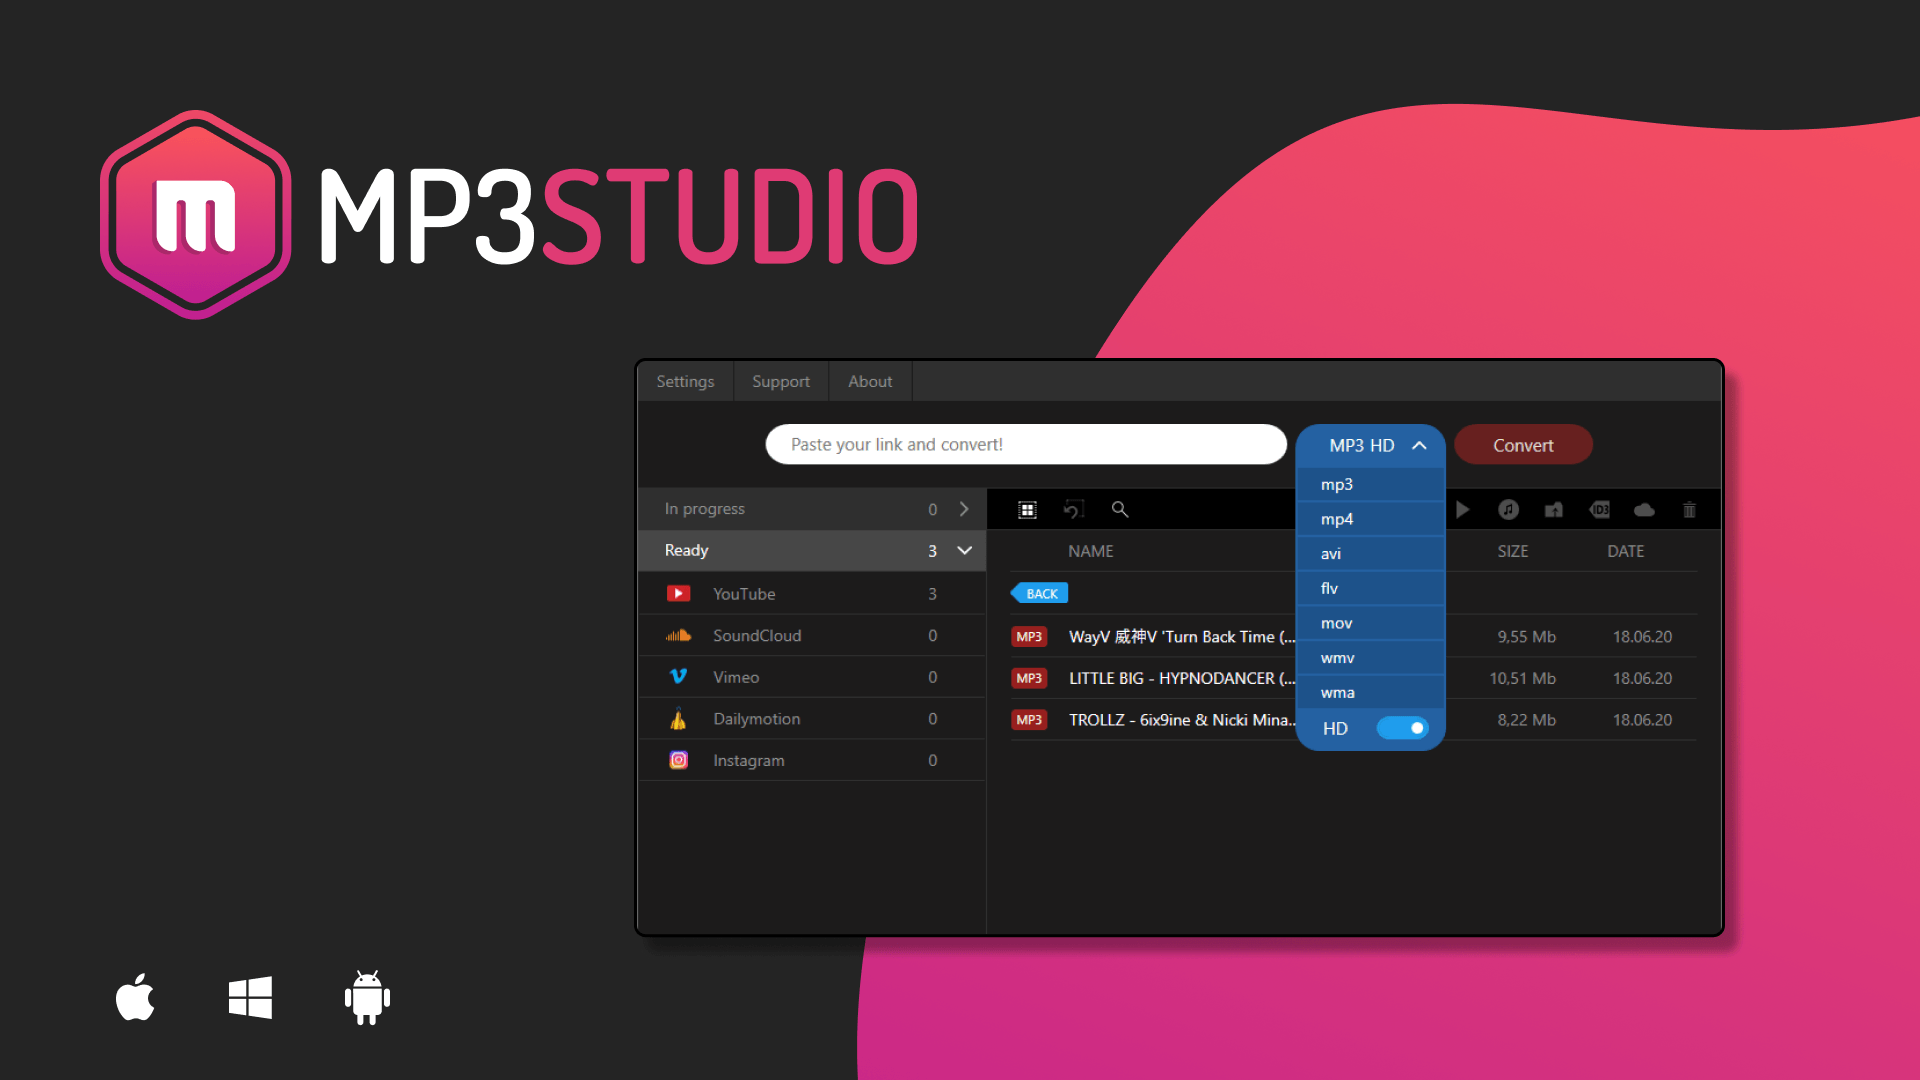The width and height of the screenshot is (1920, 1080).
Task: Click the Apple platform icon
Action: [135, 997]
